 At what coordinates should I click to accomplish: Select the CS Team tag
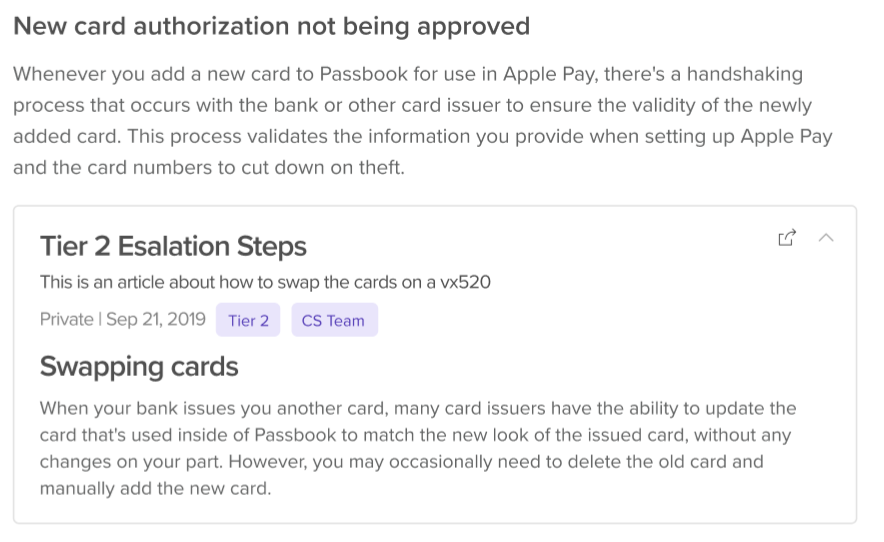coord(334,321)
